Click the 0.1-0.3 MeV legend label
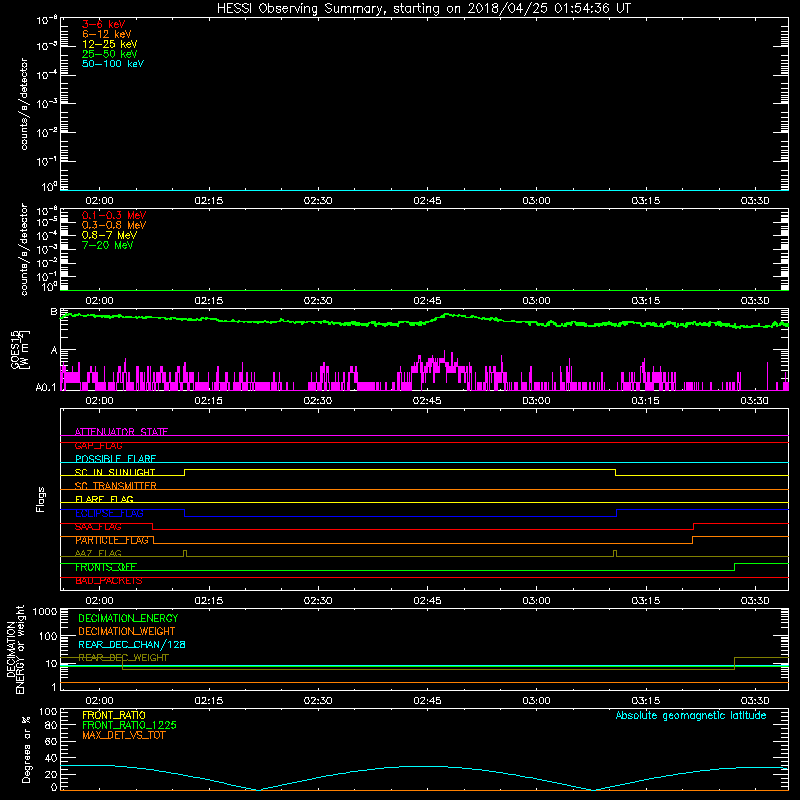The height and width of the screenshot is (800, 800). tap(114, 215)
